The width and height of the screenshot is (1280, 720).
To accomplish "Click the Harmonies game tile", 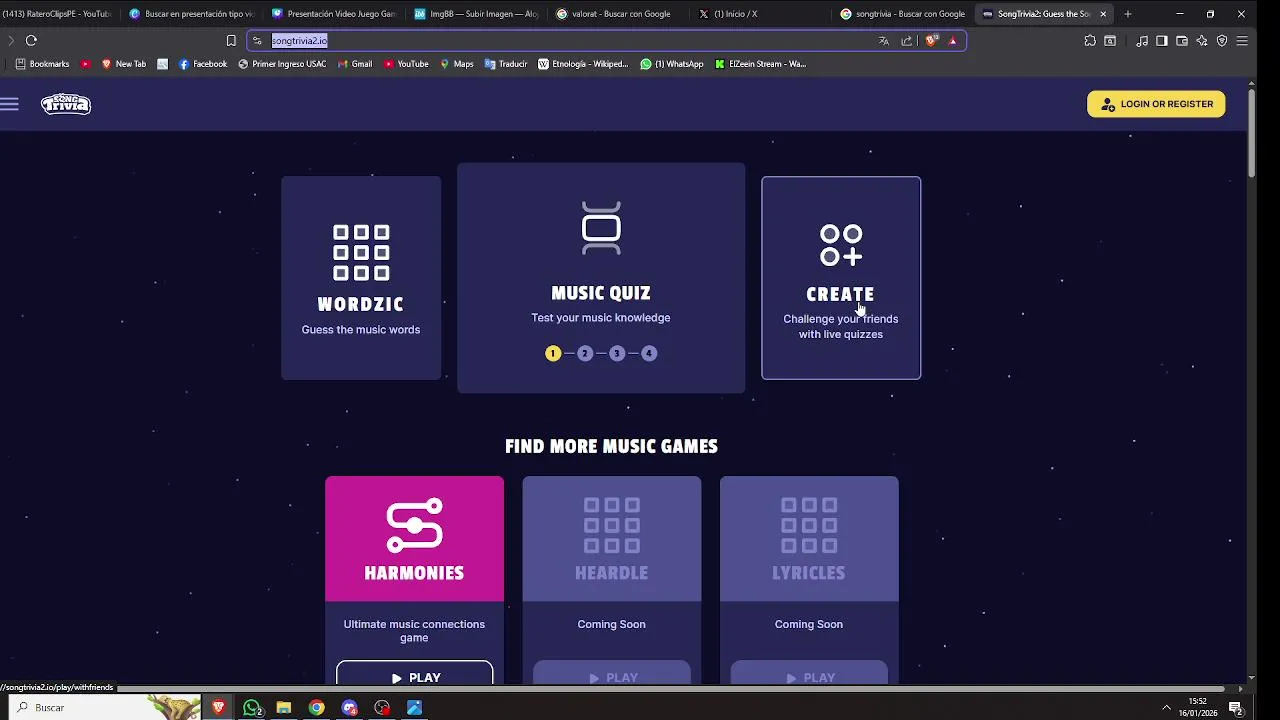I will (414, 539).
